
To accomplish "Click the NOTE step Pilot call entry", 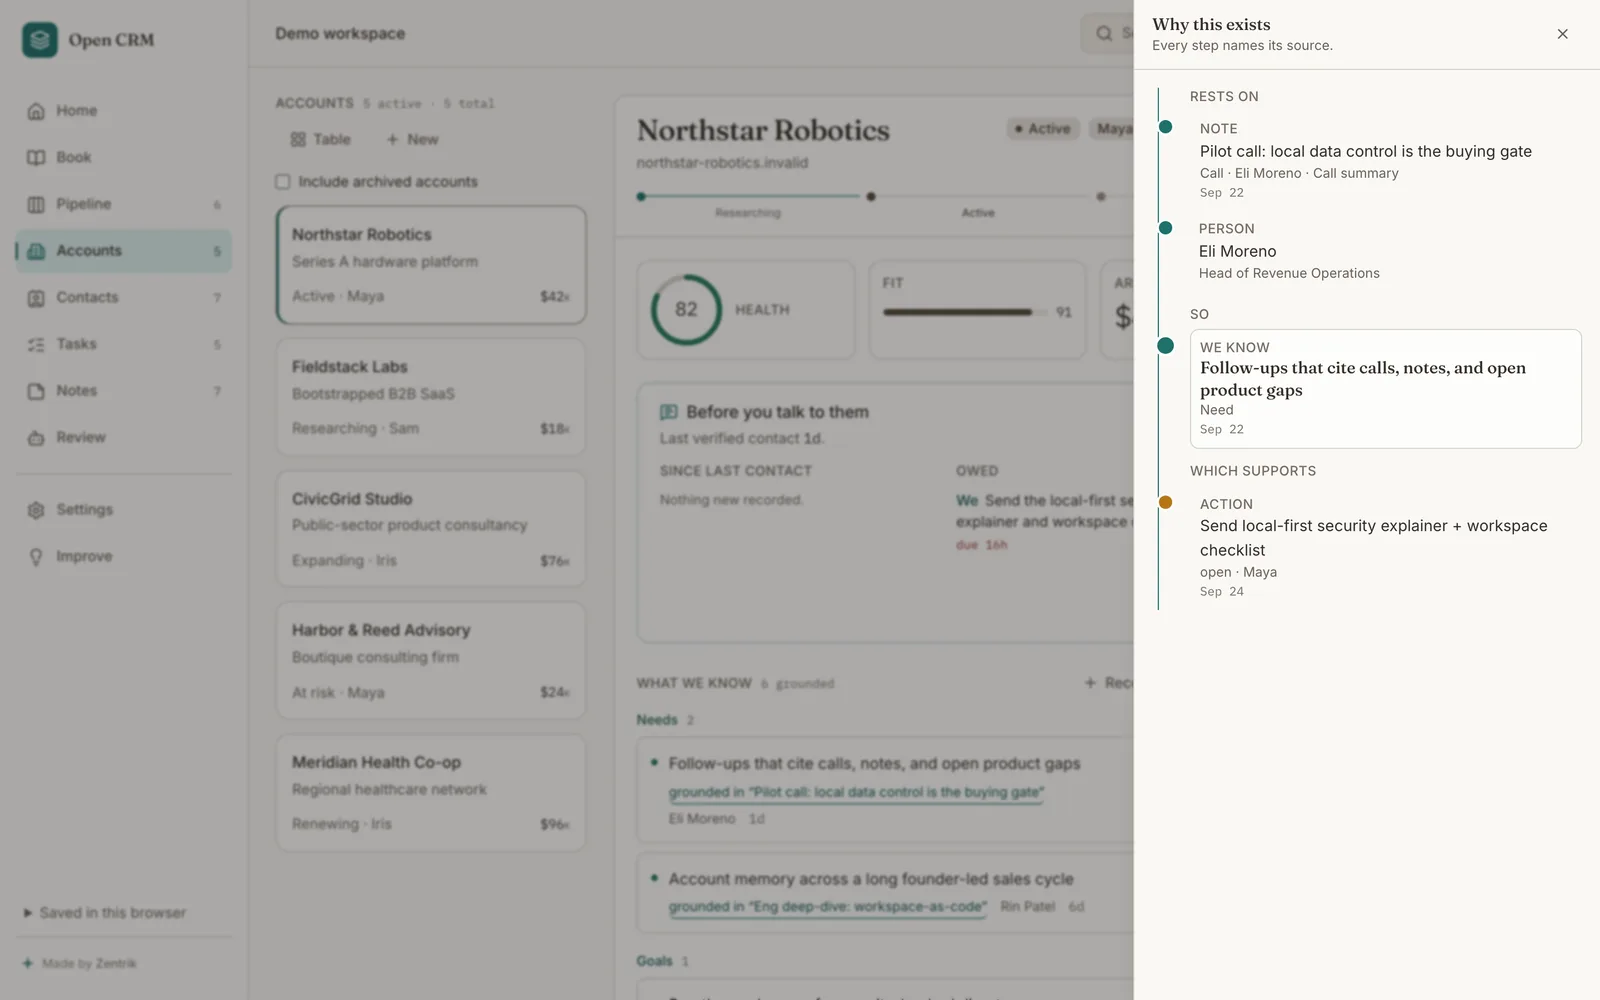I will pyautogui.click(x=1385, y=160).
